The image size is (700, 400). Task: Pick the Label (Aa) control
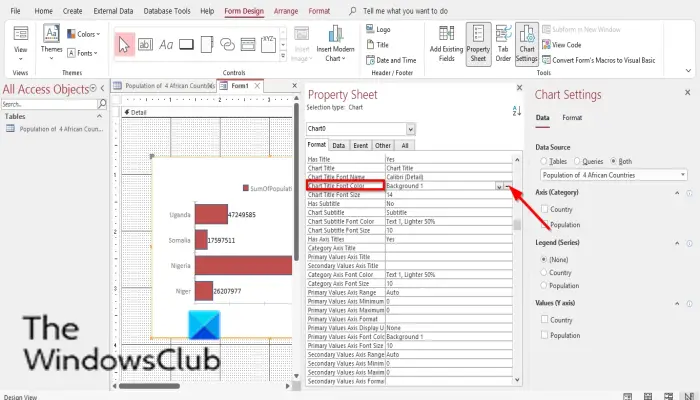click(x=166, y=44)
